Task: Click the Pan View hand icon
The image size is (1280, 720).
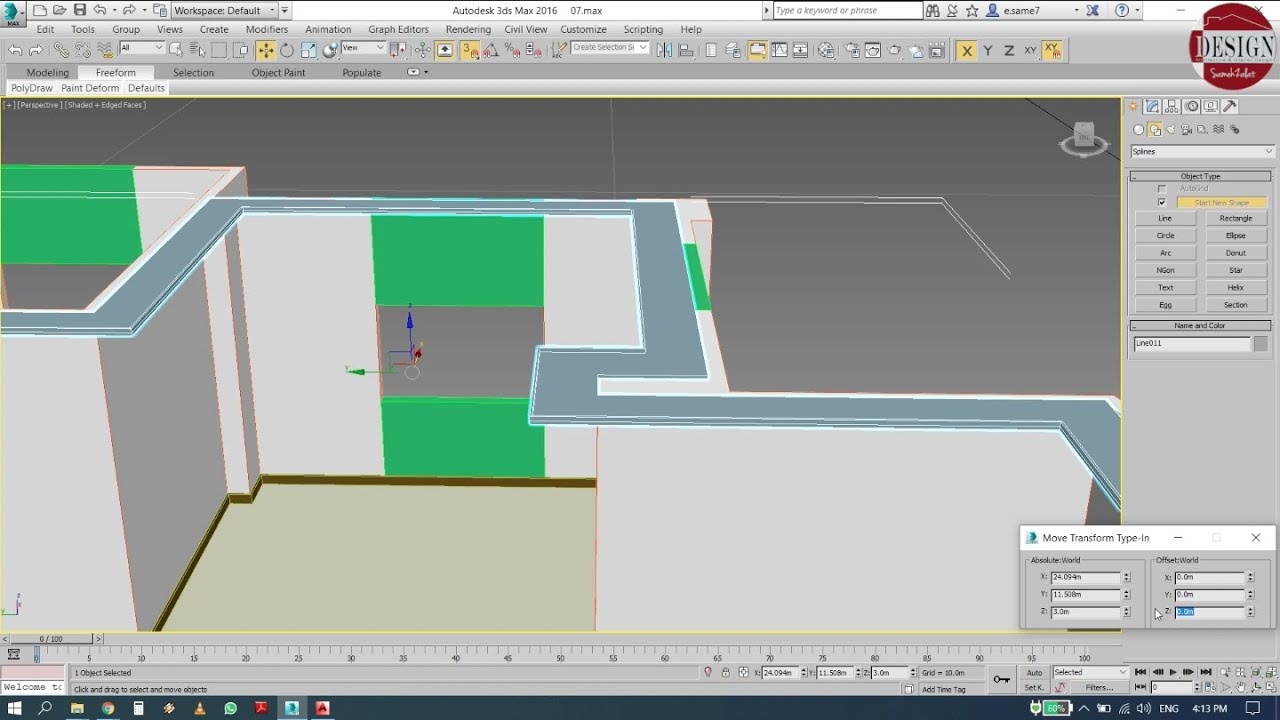Action: click(1241, 688)
